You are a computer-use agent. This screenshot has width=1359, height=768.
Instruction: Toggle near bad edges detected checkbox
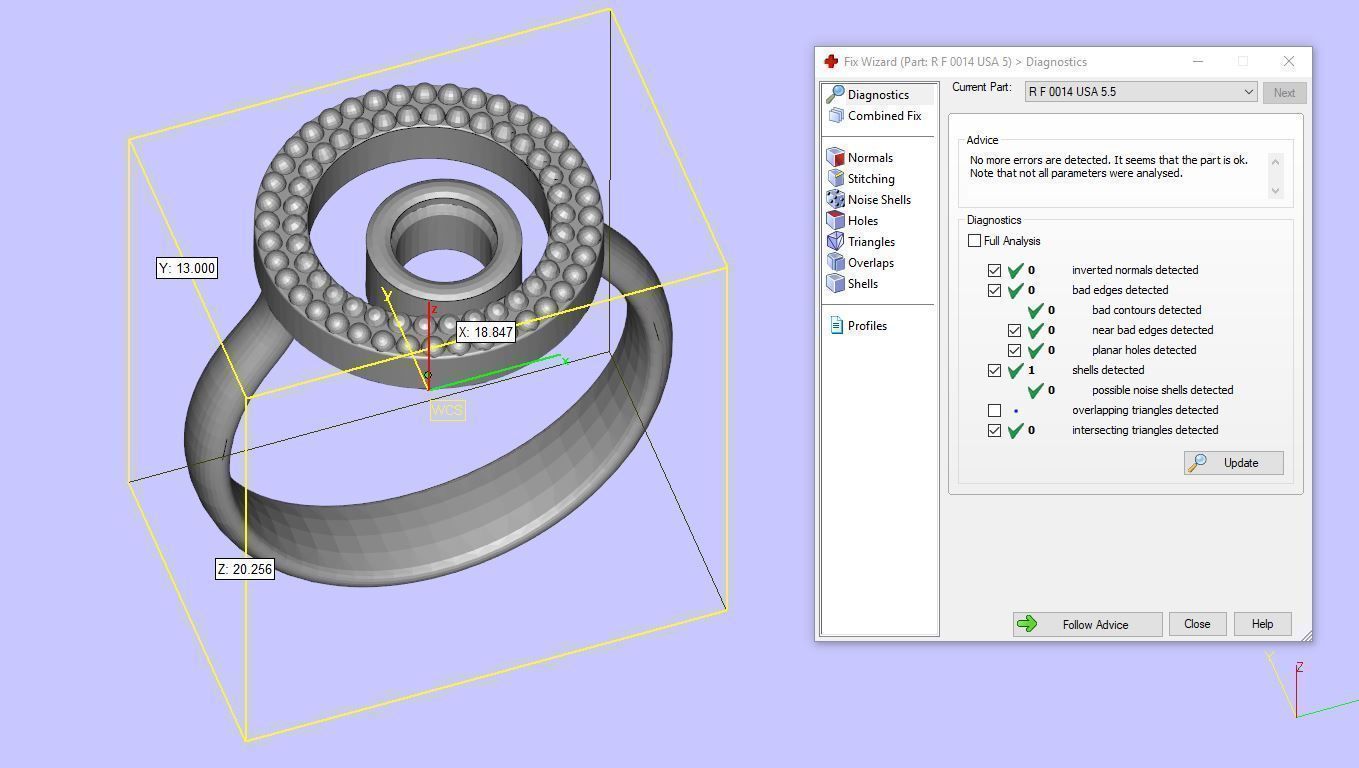pos(1014,330)
